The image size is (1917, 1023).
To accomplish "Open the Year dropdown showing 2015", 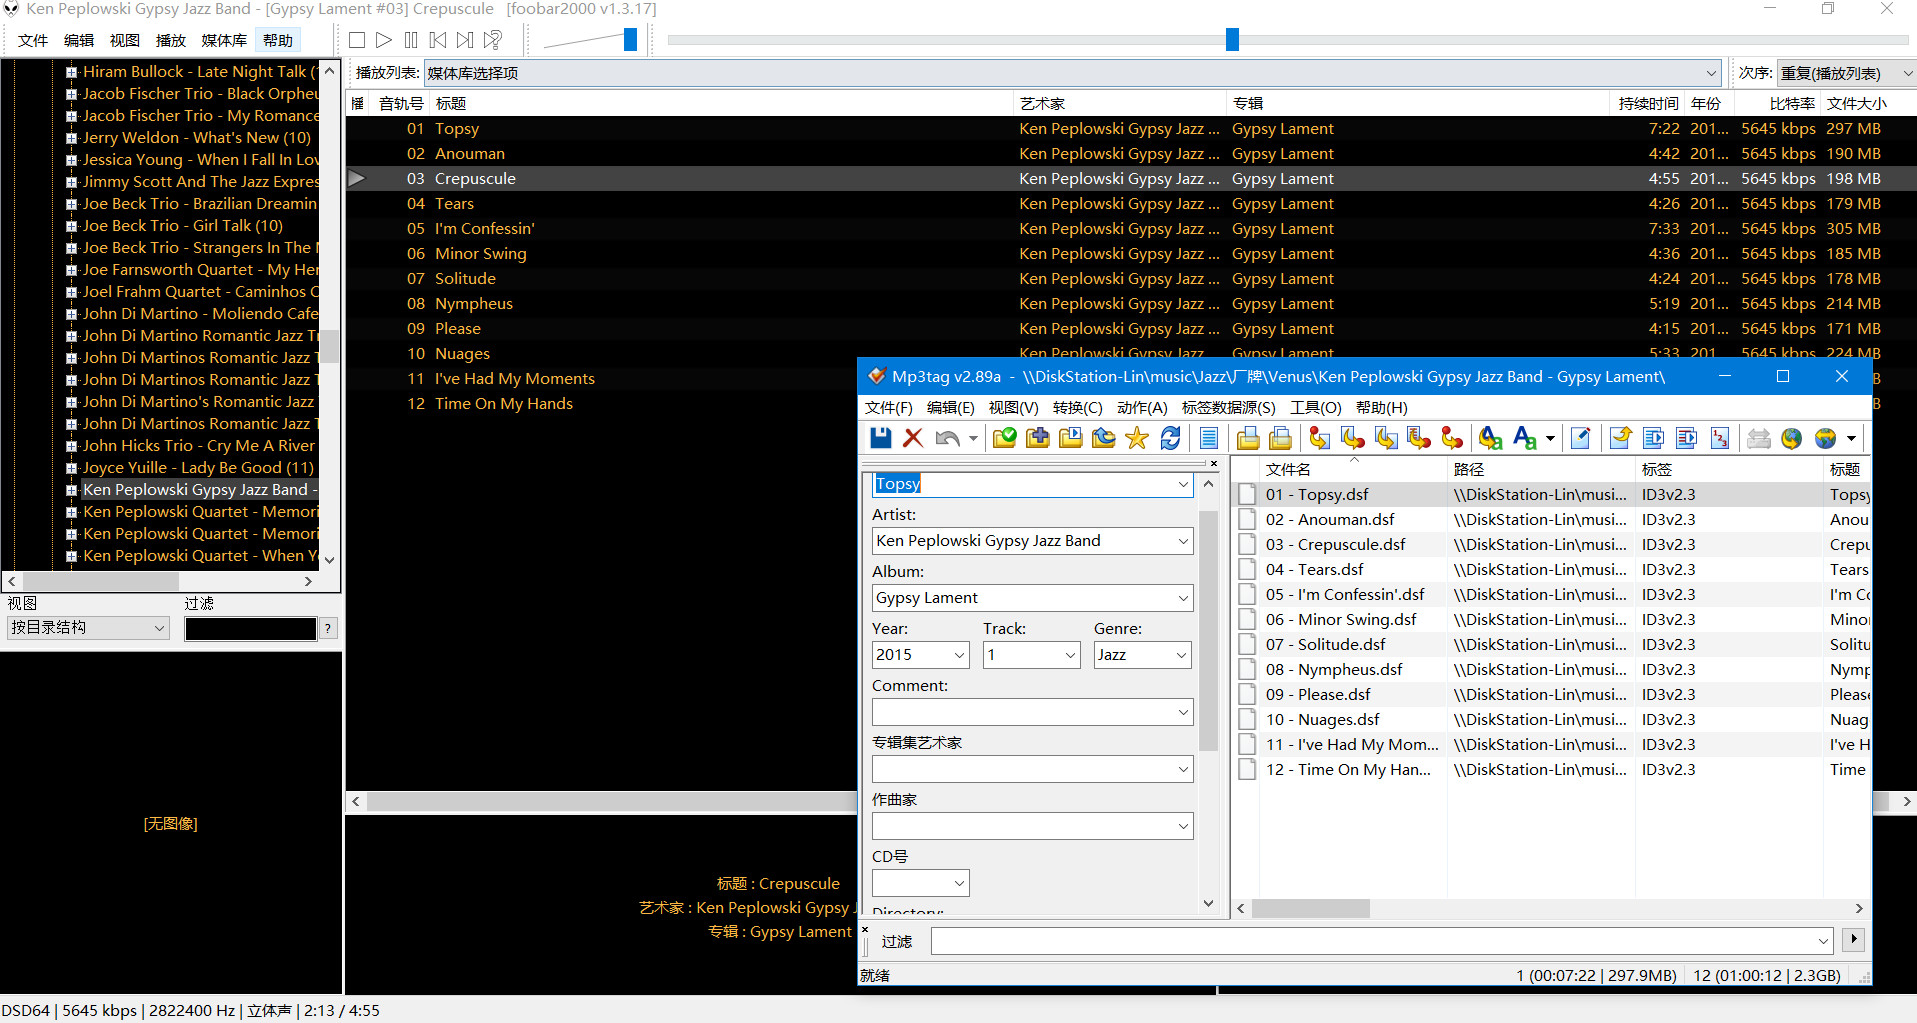I will coord(960,655).
